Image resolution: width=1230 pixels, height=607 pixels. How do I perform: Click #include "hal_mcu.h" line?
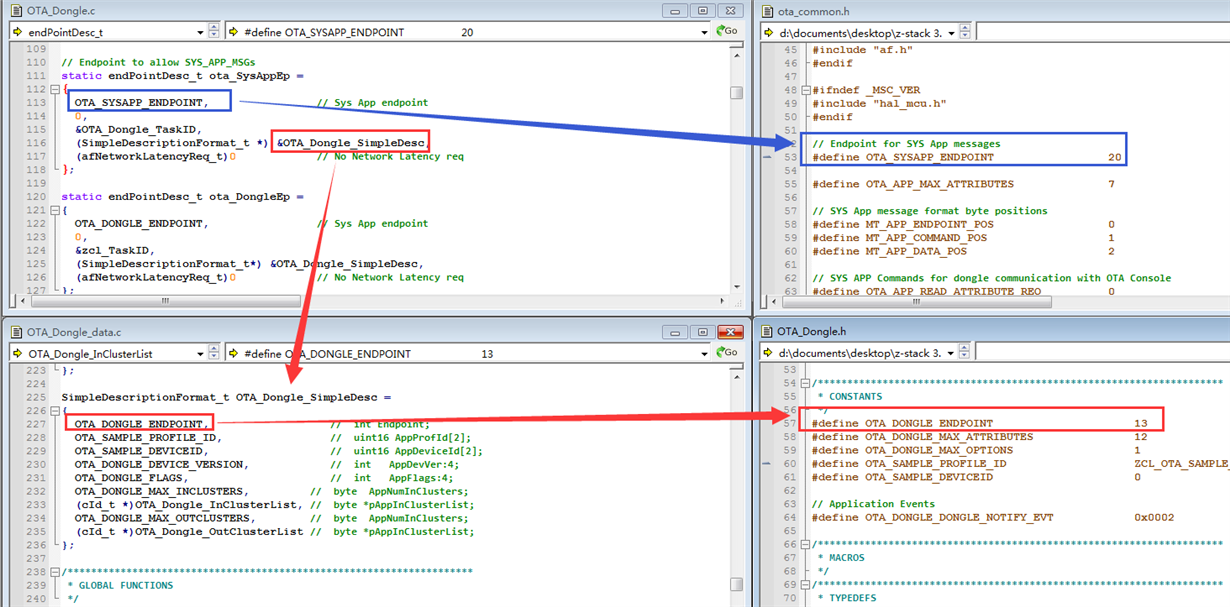[x=879, y=103]
